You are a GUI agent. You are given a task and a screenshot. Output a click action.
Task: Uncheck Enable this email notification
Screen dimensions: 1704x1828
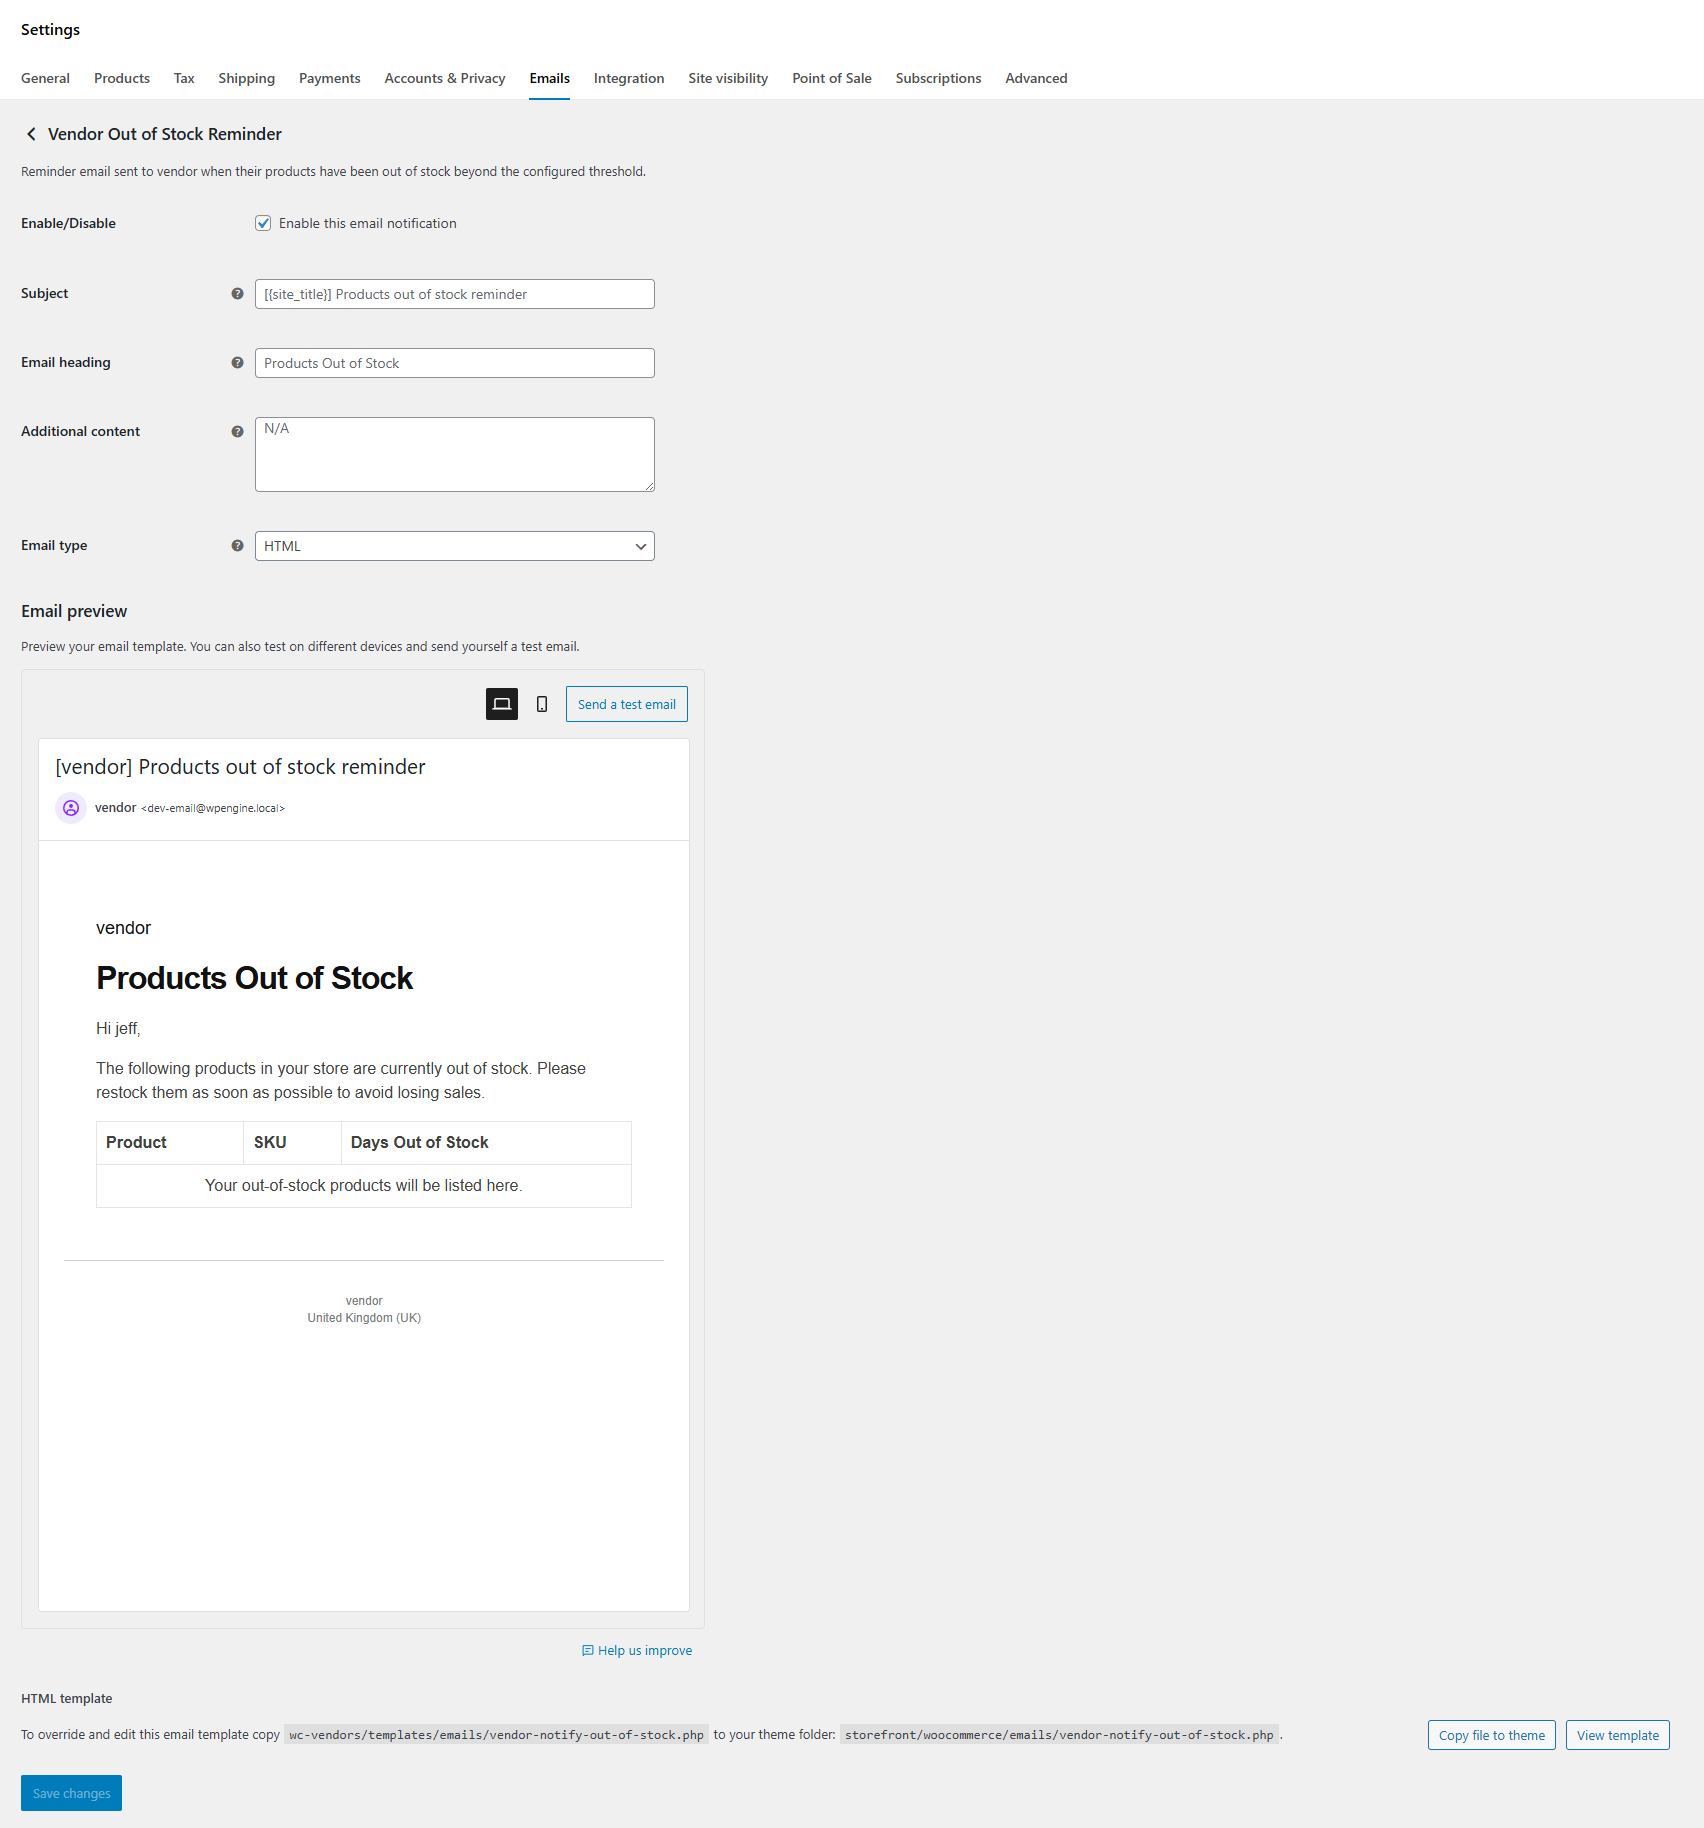[263, 222]
